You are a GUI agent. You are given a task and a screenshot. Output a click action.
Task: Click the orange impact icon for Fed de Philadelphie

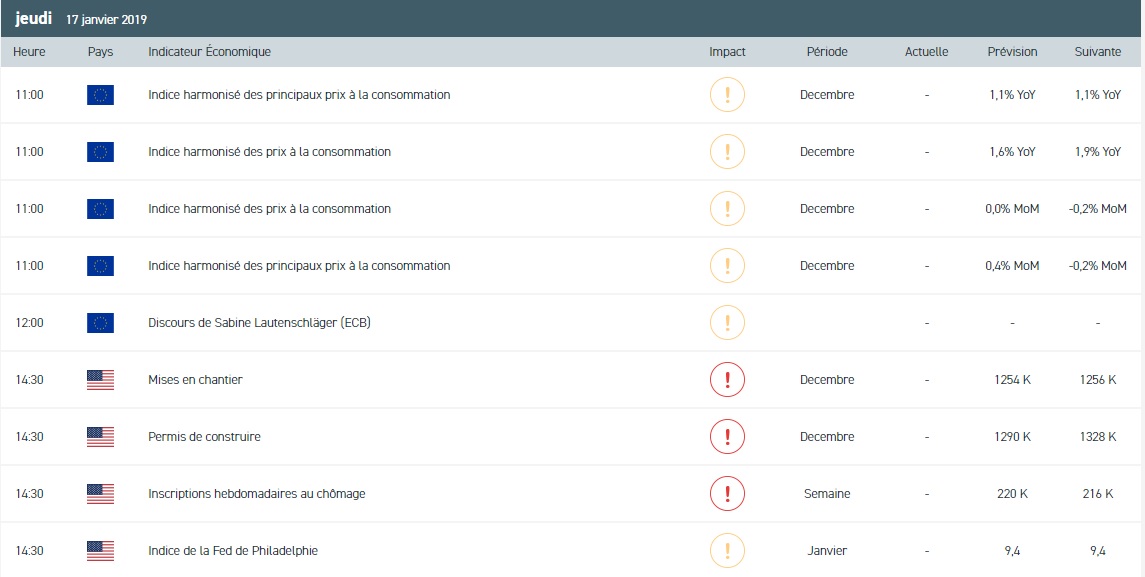point(727,551)
